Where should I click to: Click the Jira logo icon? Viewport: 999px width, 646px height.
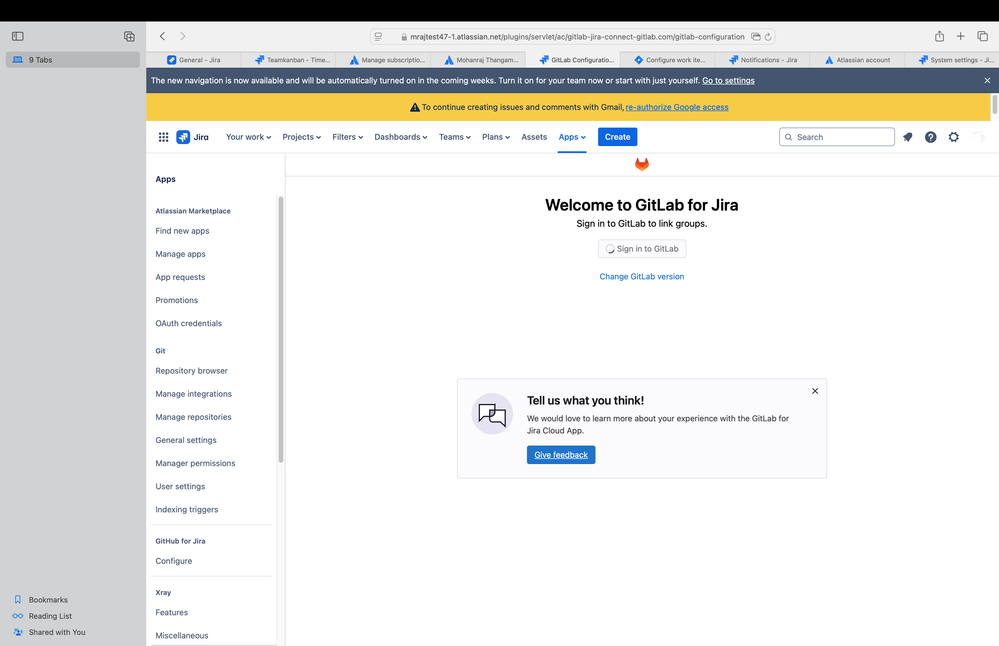click(x=182, y=137)
